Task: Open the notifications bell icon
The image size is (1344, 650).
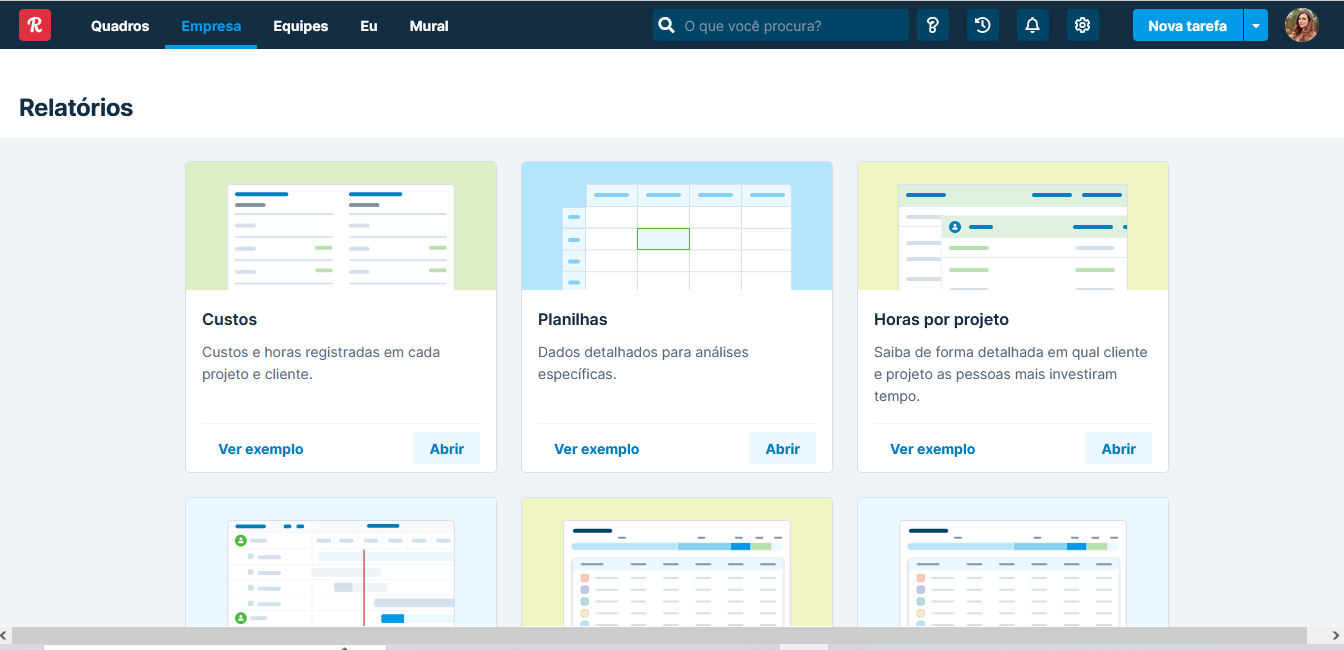Action: [x=1033, y=25]
